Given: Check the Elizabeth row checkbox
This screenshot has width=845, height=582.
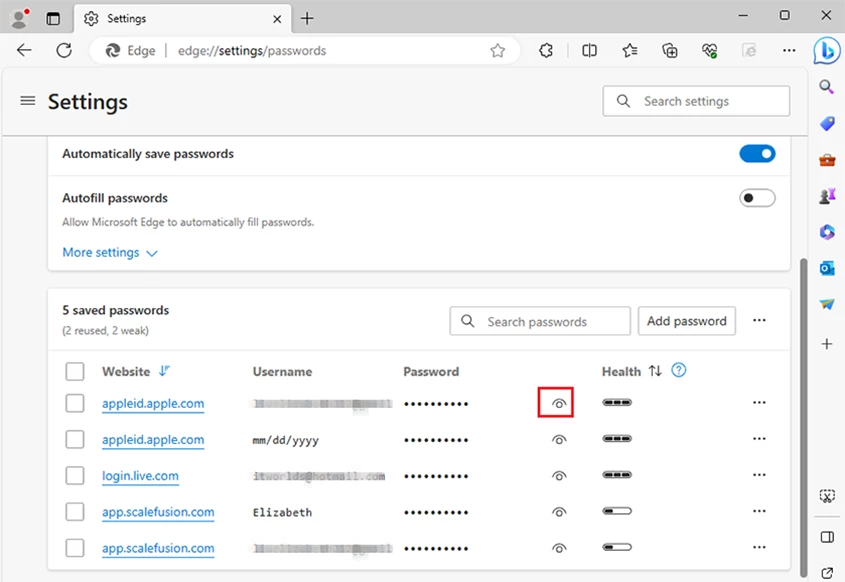Looking at the screenshot, I should [74, 511].
